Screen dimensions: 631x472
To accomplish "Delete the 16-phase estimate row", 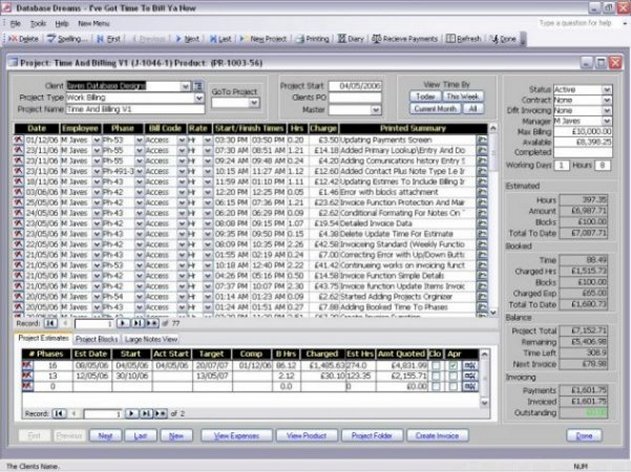I will [x=28, y=365].
